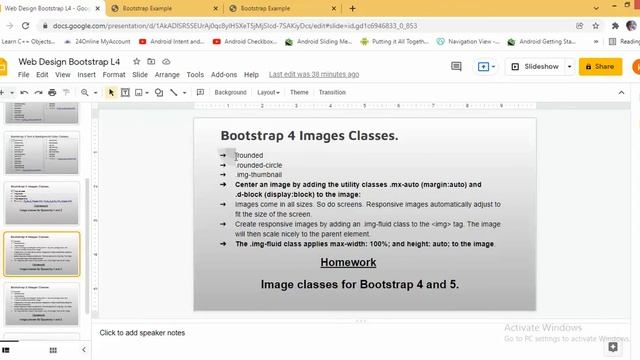Open comment history icon
The image size is (640, 360).
[x=456, y=67]
